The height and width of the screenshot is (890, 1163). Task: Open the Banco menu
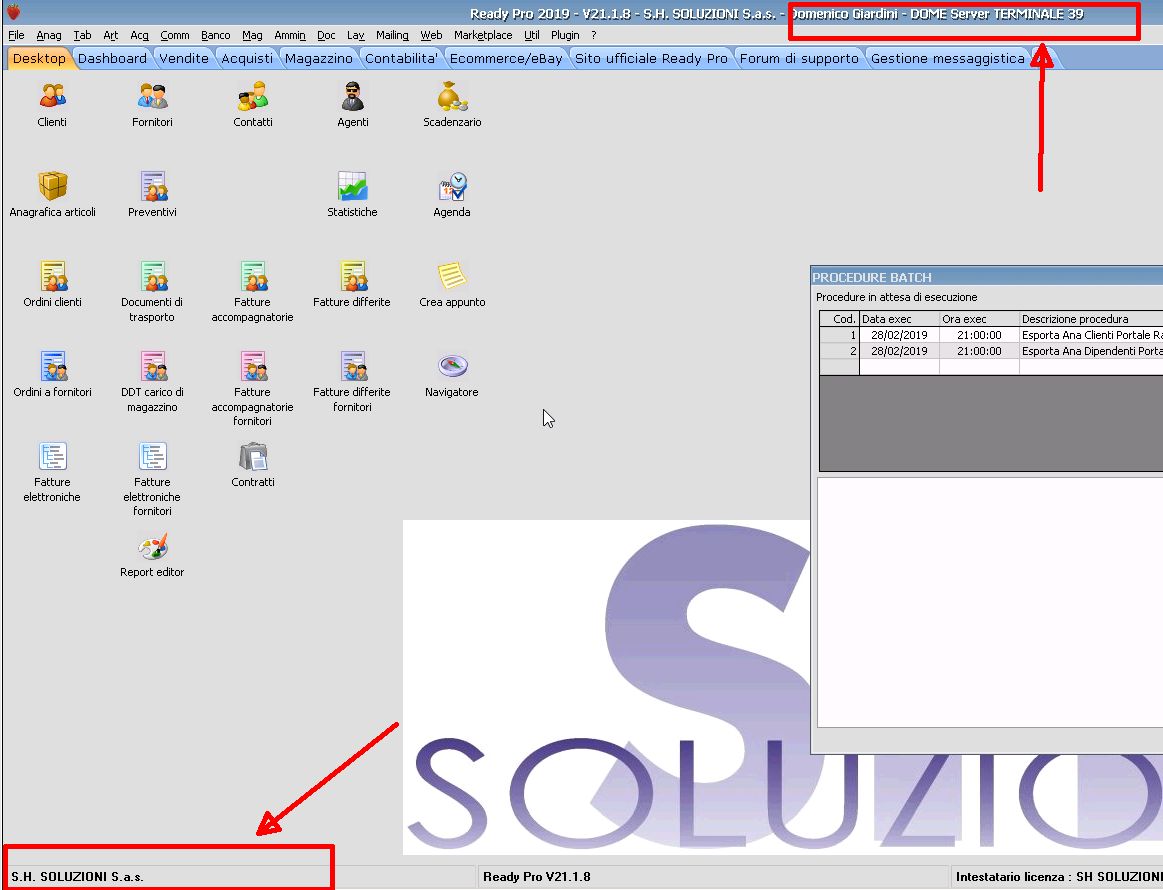pyautogui.click(x=216, y=35)
